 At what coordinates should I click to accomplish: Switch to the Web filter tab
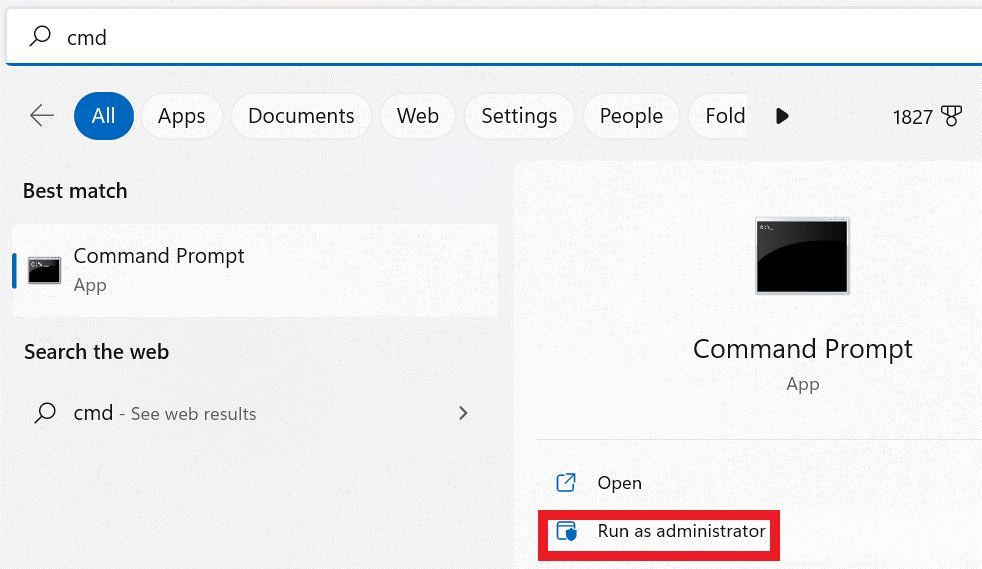point(418,116)
